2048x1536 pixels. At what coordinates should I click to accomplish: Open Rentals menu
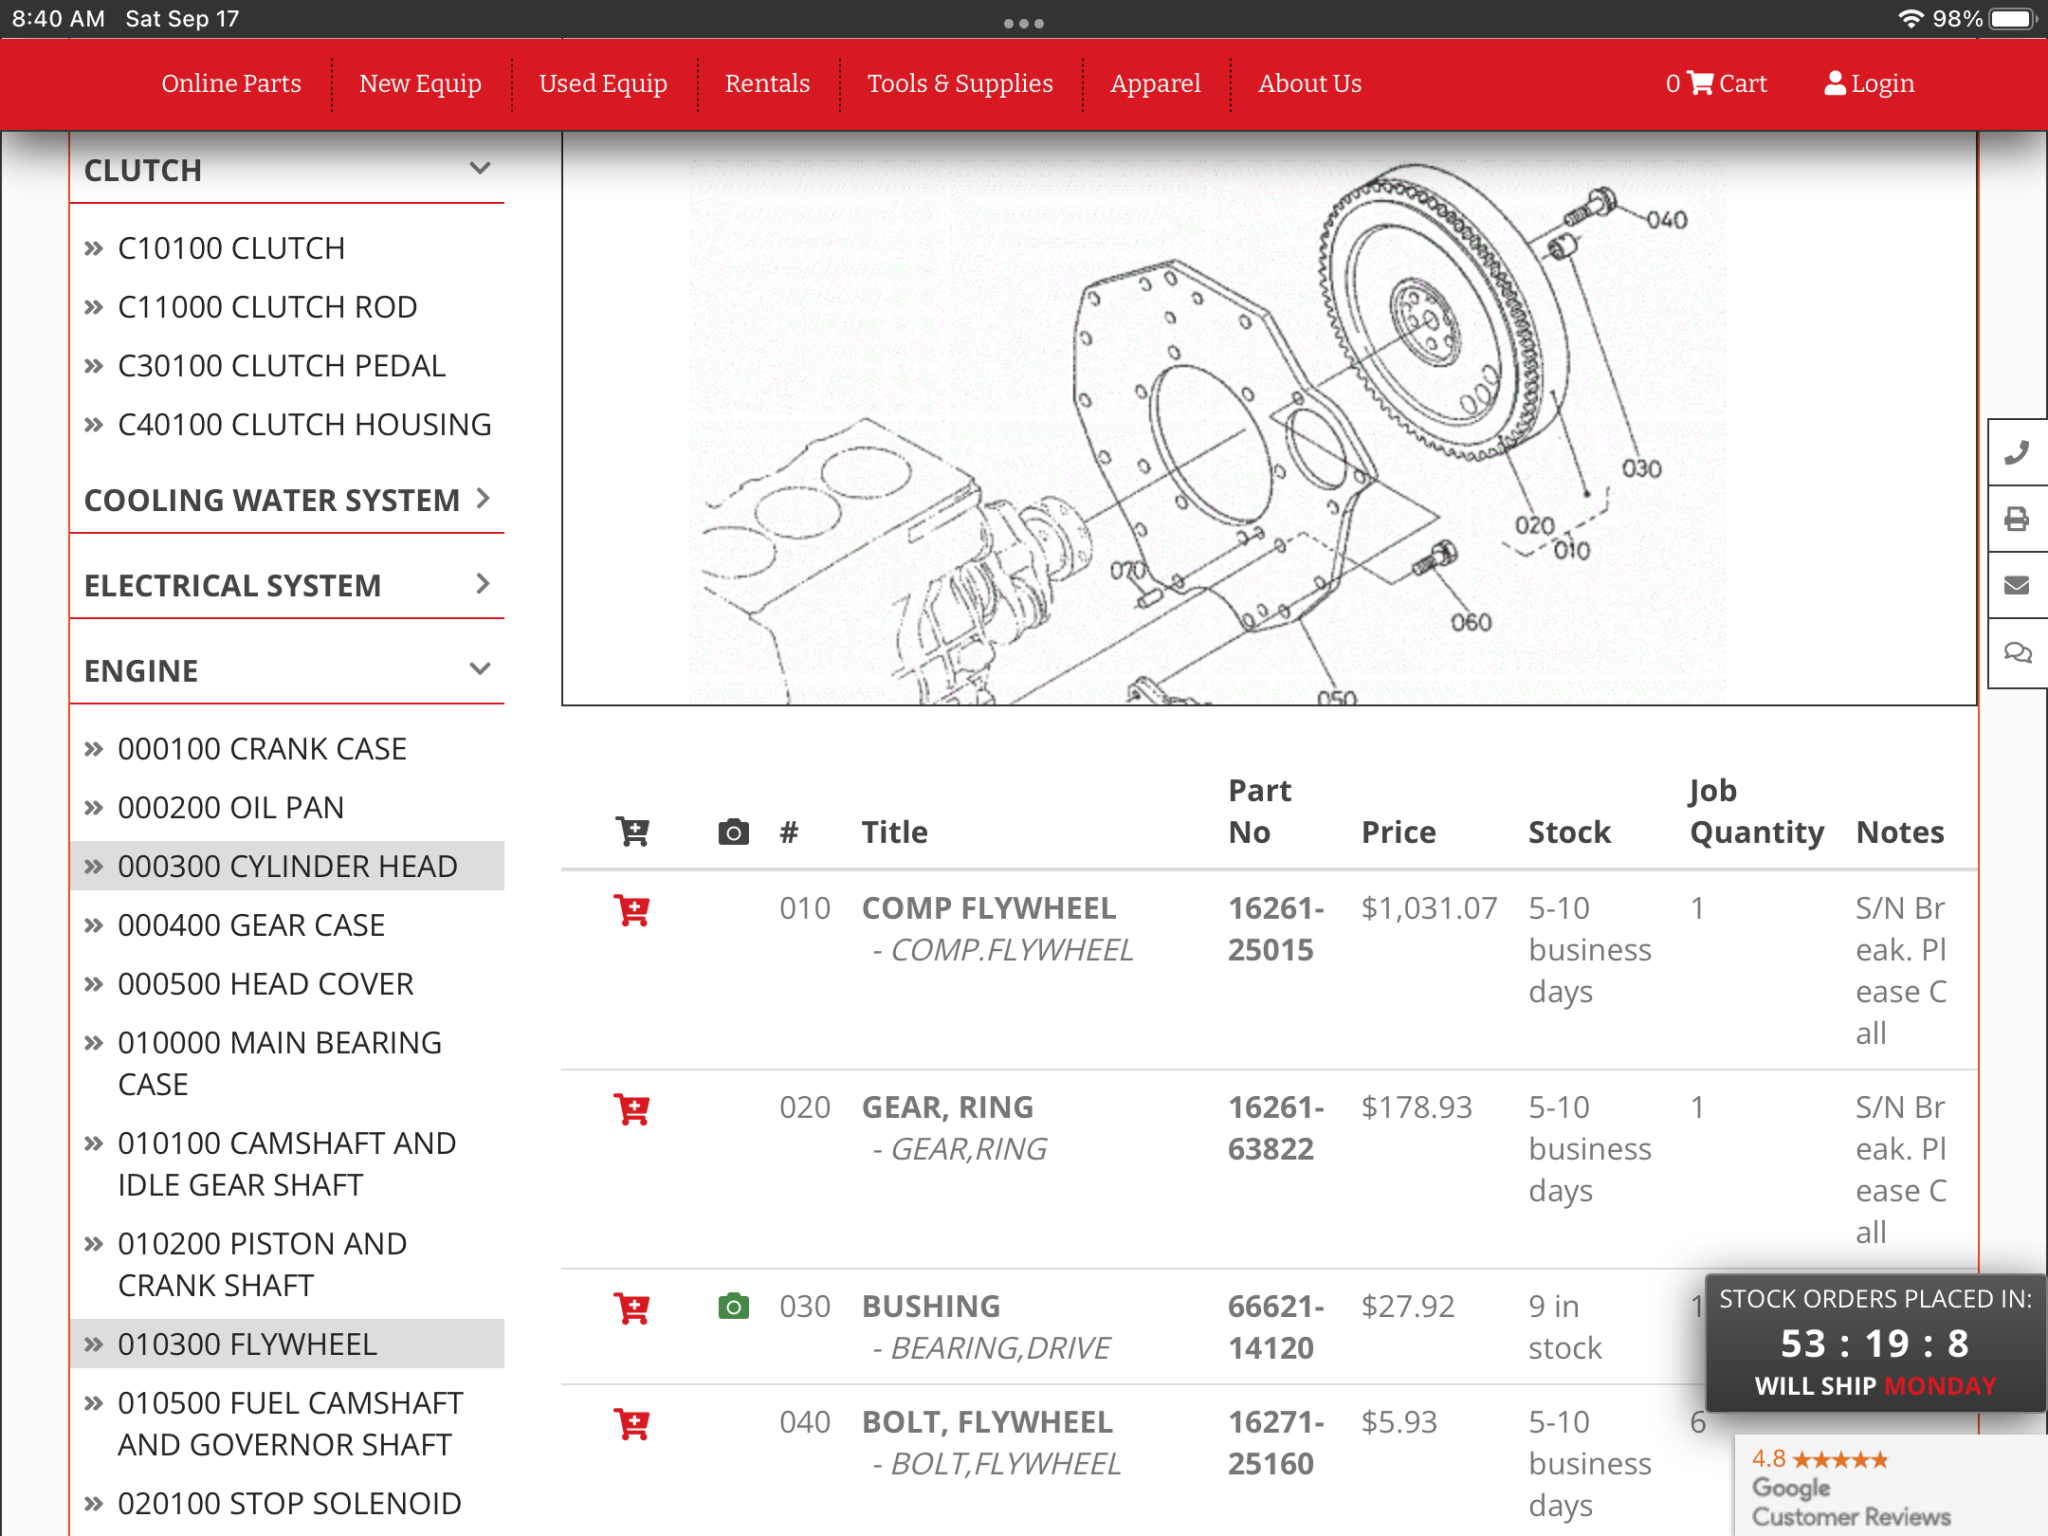(767, 83)
